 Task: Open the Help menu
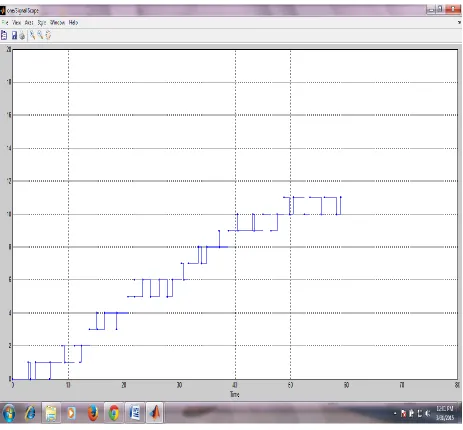point(73,23)
